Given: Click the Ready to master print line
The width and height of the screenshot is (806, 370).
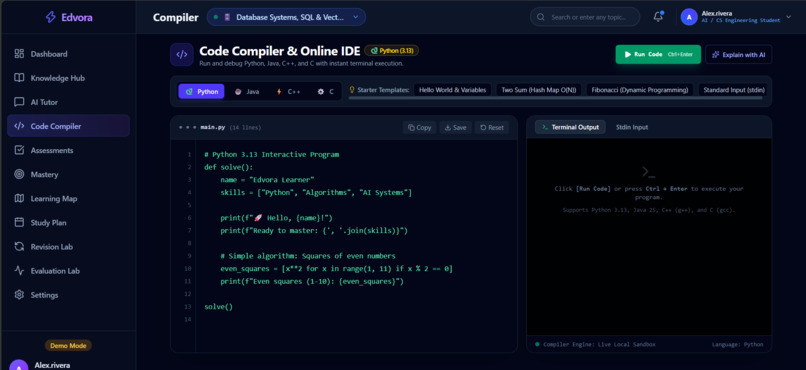Looking at the screenshot, I should 314,231.
